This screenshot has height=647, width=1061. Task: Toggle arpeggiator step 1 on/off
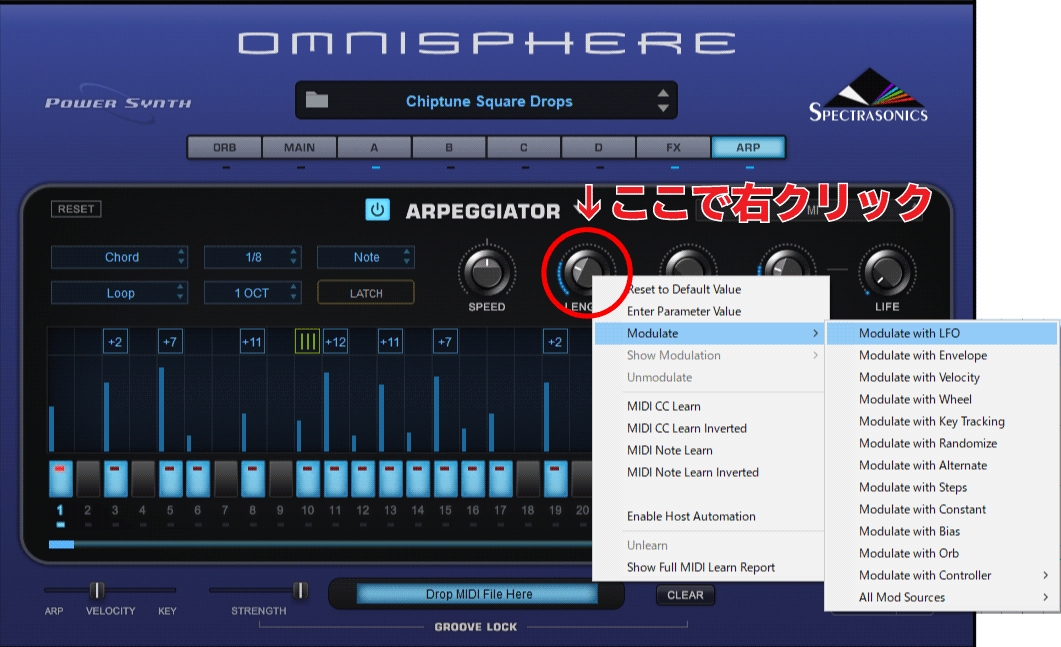[x=60, y=478]
